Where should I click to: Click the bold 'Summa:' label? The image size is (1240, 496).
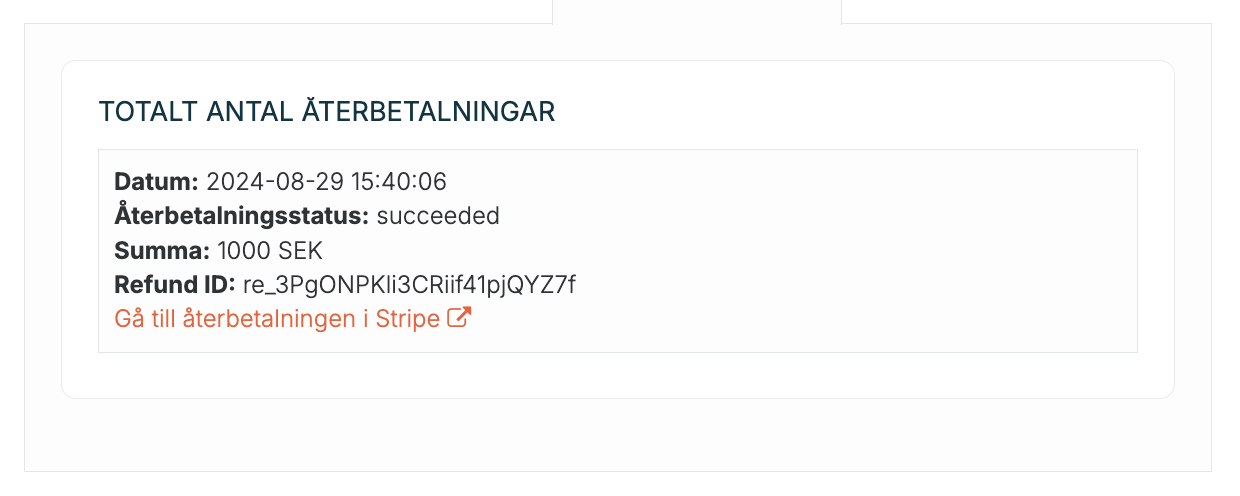pos(163,250)
